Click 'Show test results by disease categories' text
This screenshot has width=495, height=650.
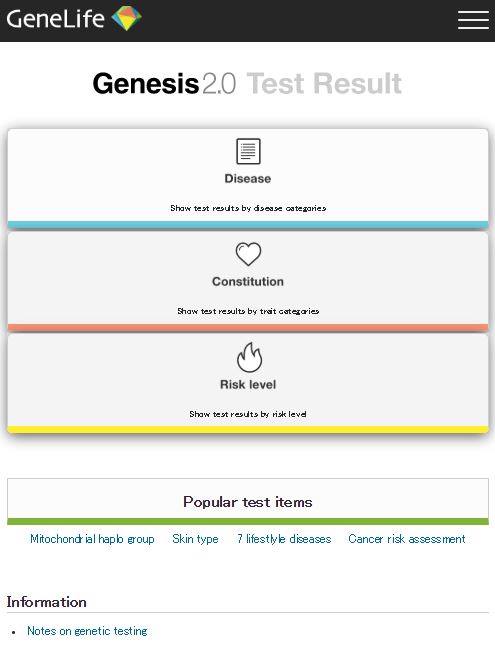[x=248, y=208]
